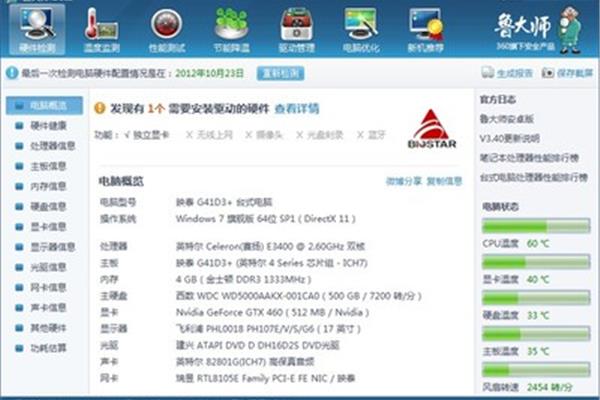The image size is (600, 400).
Task: Launch the 性能测试 benchmark gauge
Action: (166, 29)
